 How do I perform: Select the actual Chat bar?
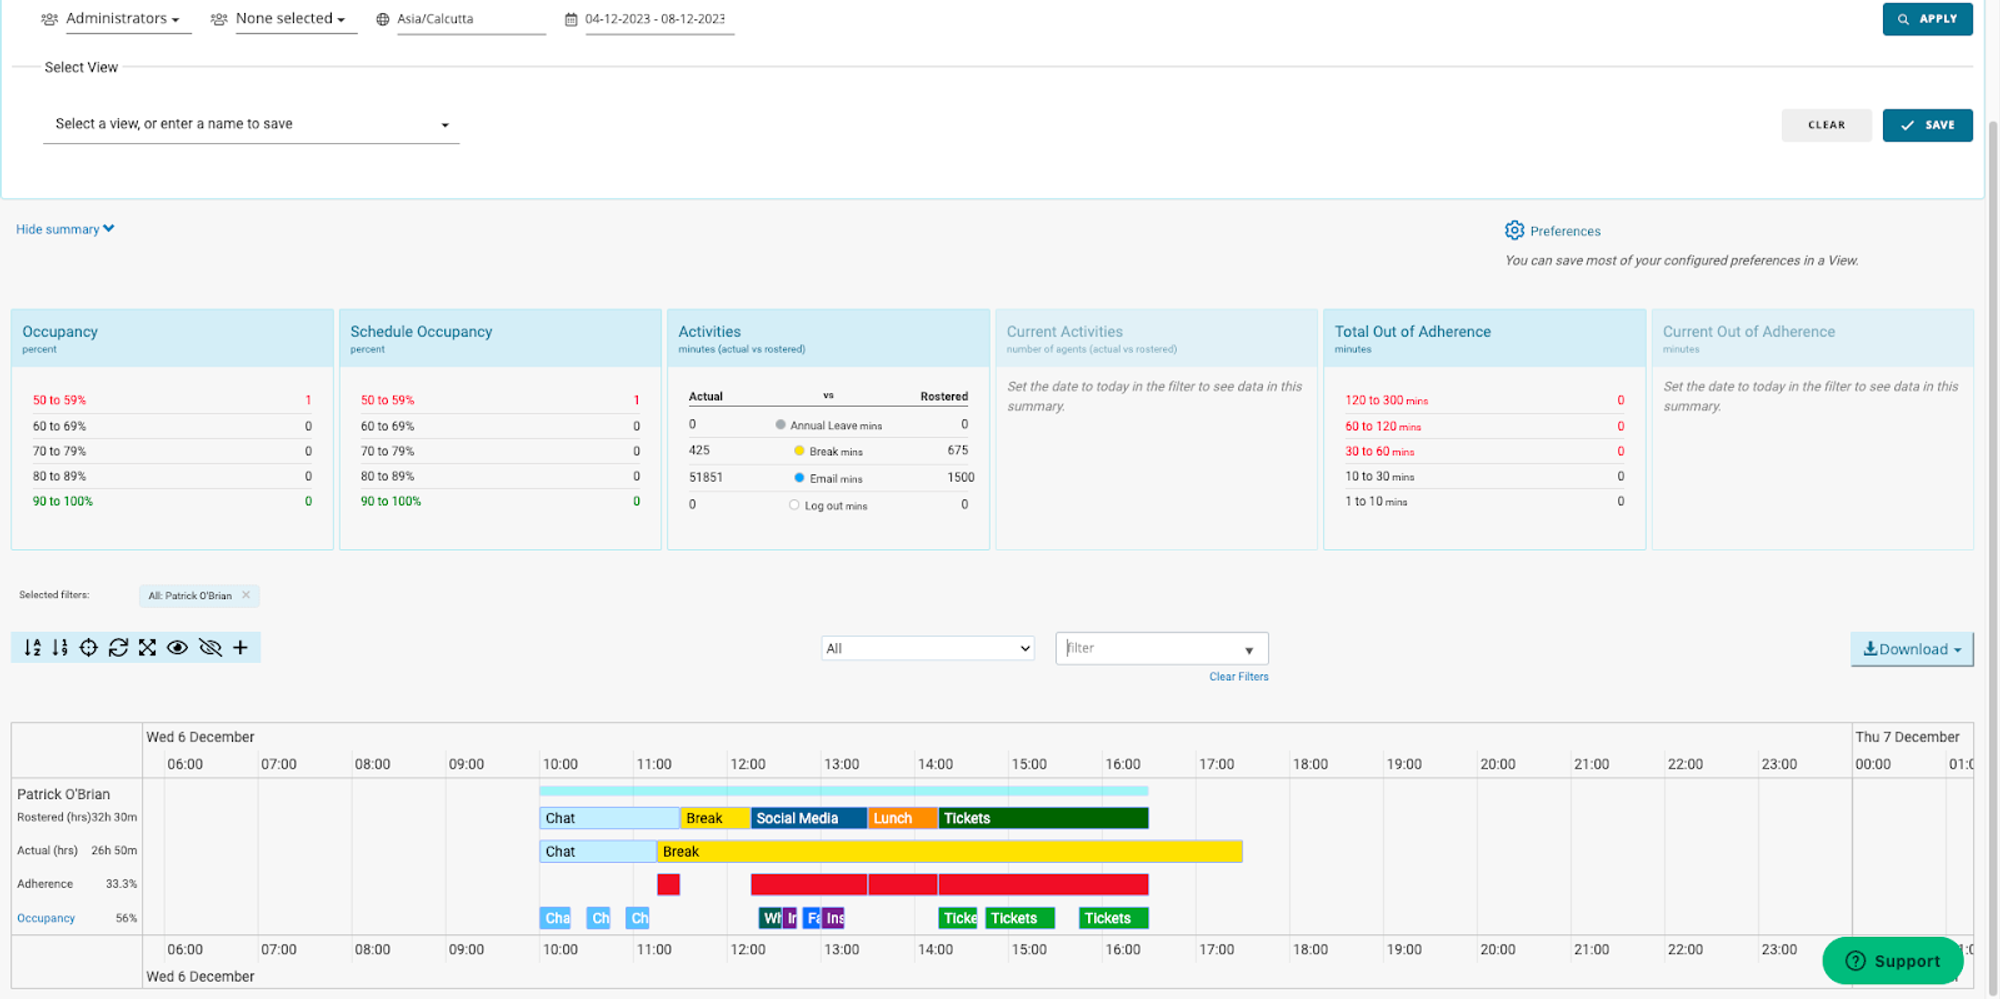(597, 851)
